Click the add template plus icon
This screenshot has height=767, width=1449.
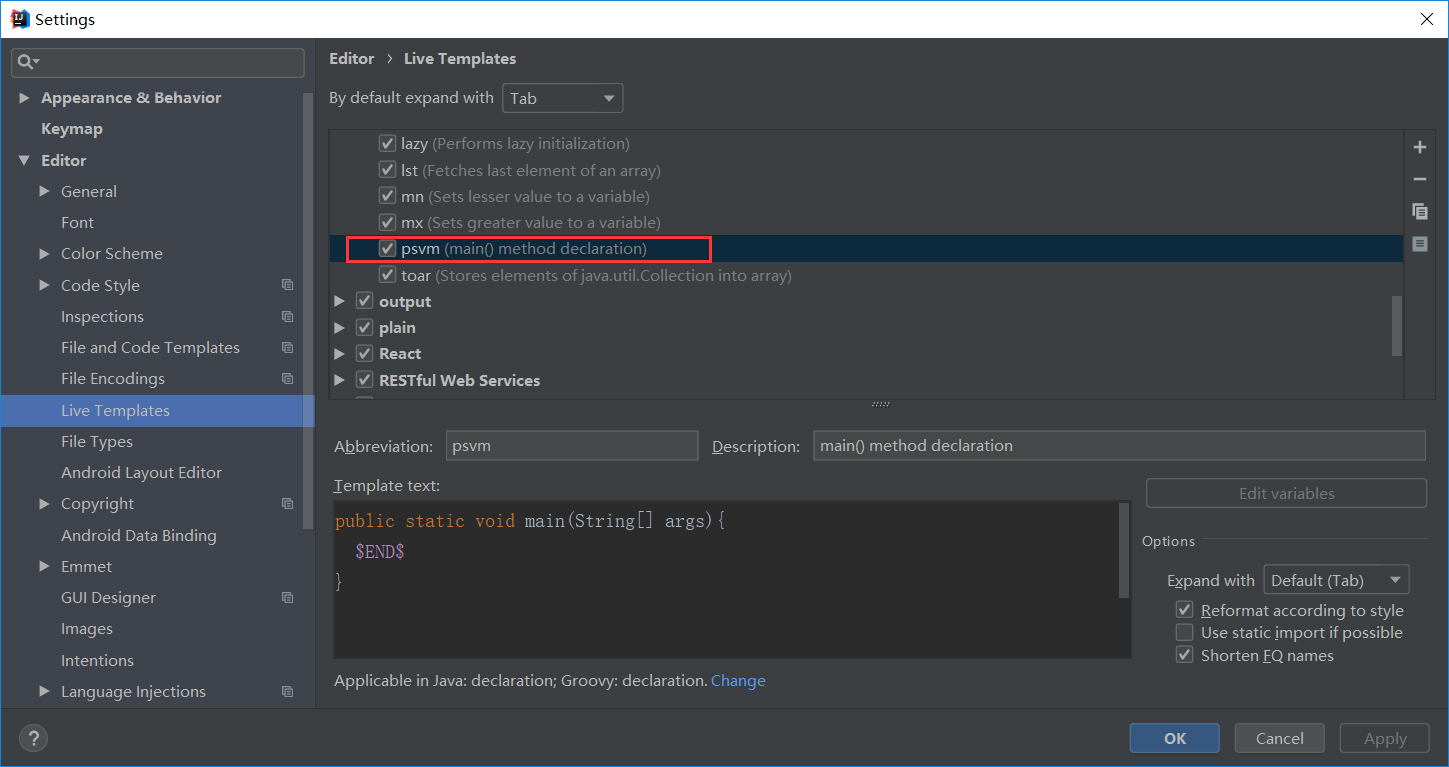[x=1419, y=148]
